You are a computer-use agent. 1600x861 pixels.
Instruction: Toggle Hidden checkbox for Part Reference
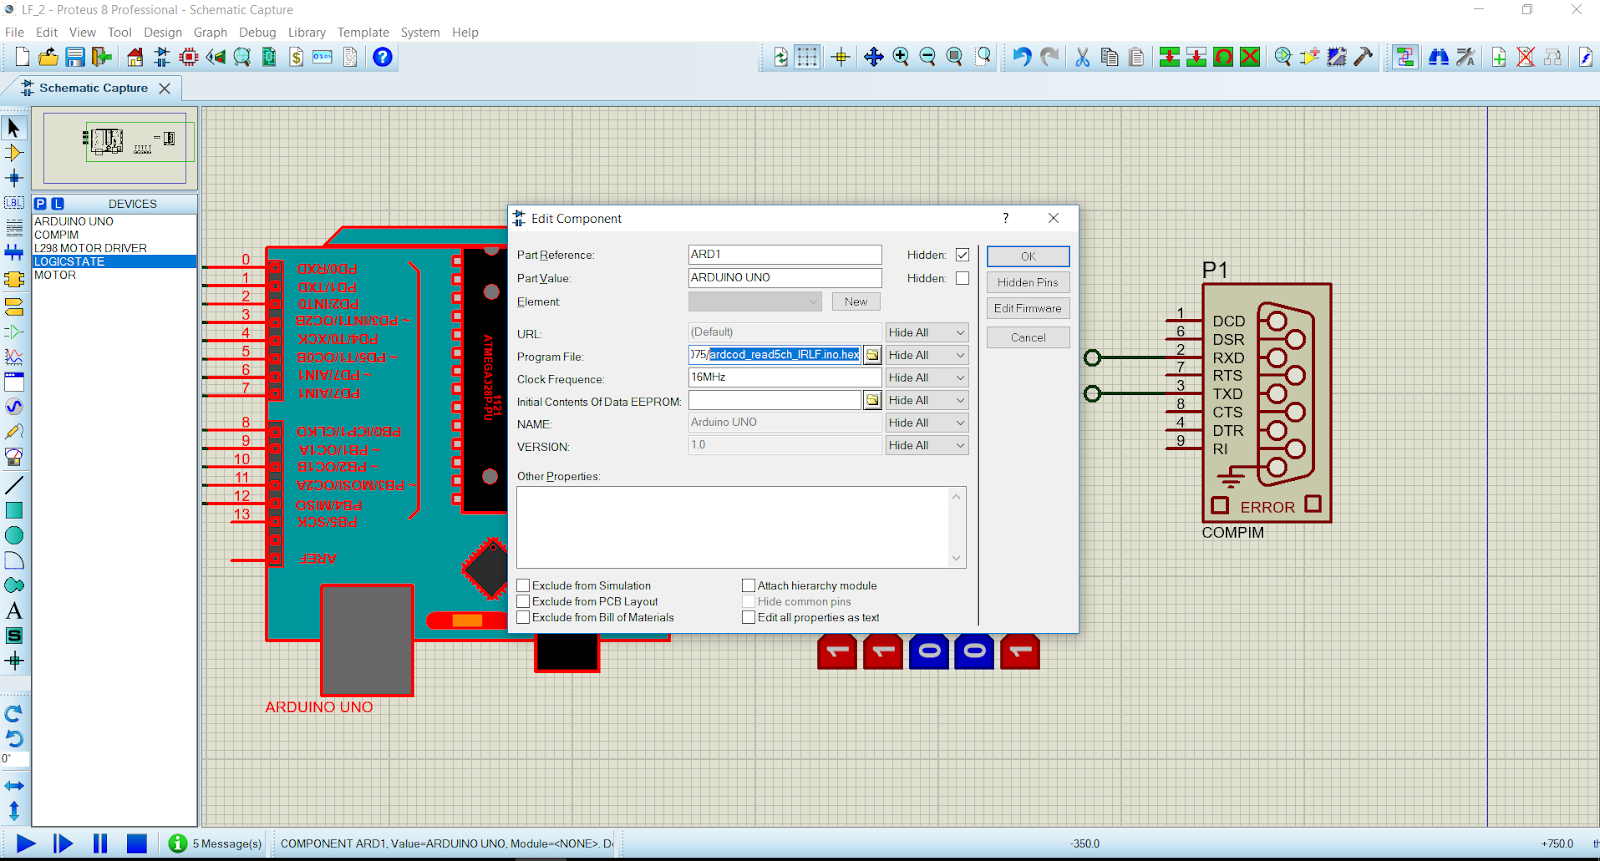pos(962,255)
